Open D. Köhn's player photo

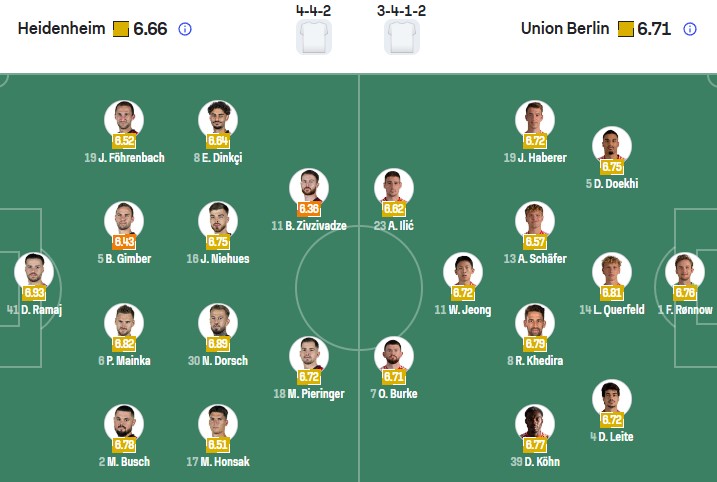(x=535, y=422)
